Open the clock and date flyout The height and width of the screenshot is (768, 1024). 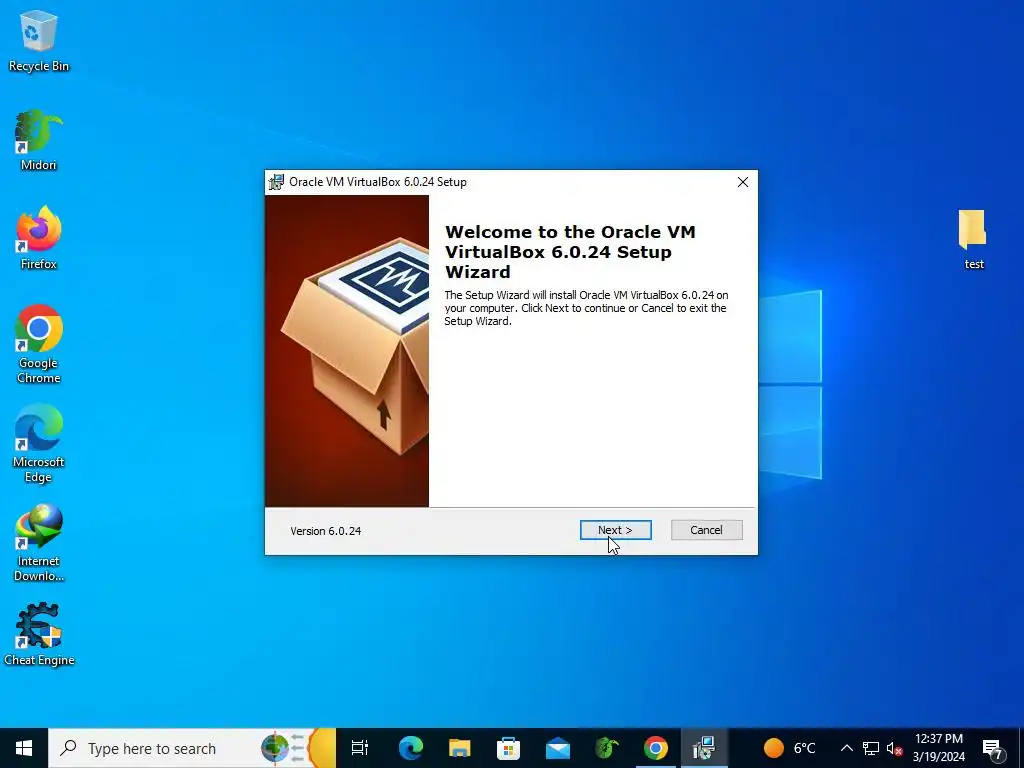coord(939,748)
